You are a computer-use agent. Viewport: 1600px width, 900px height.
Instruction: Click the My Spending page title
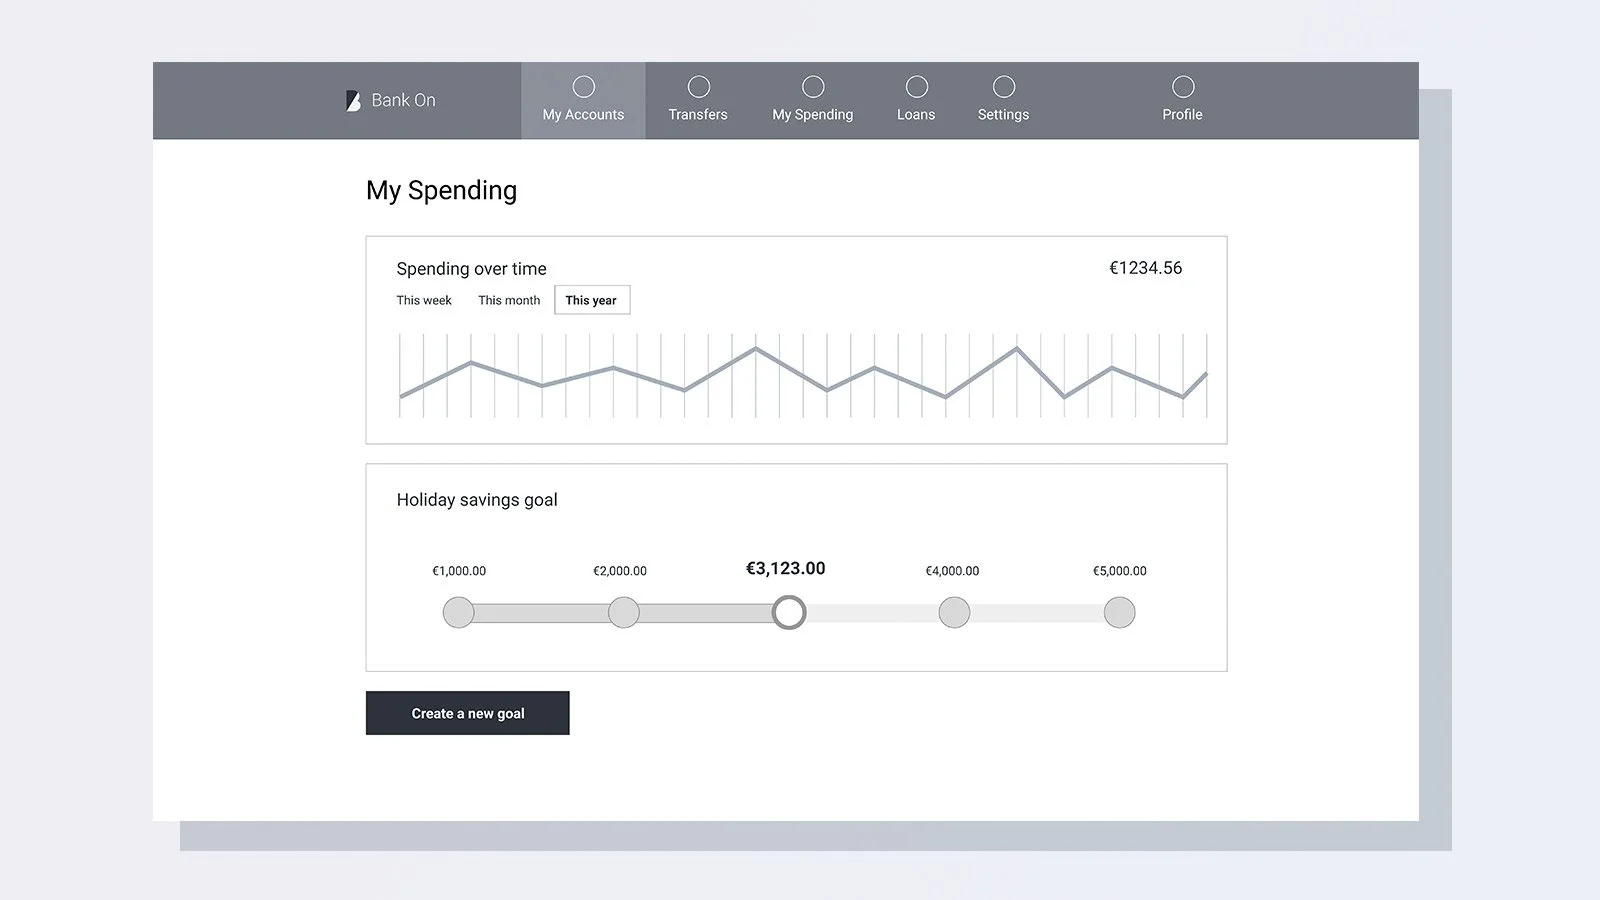click(442, 191)
